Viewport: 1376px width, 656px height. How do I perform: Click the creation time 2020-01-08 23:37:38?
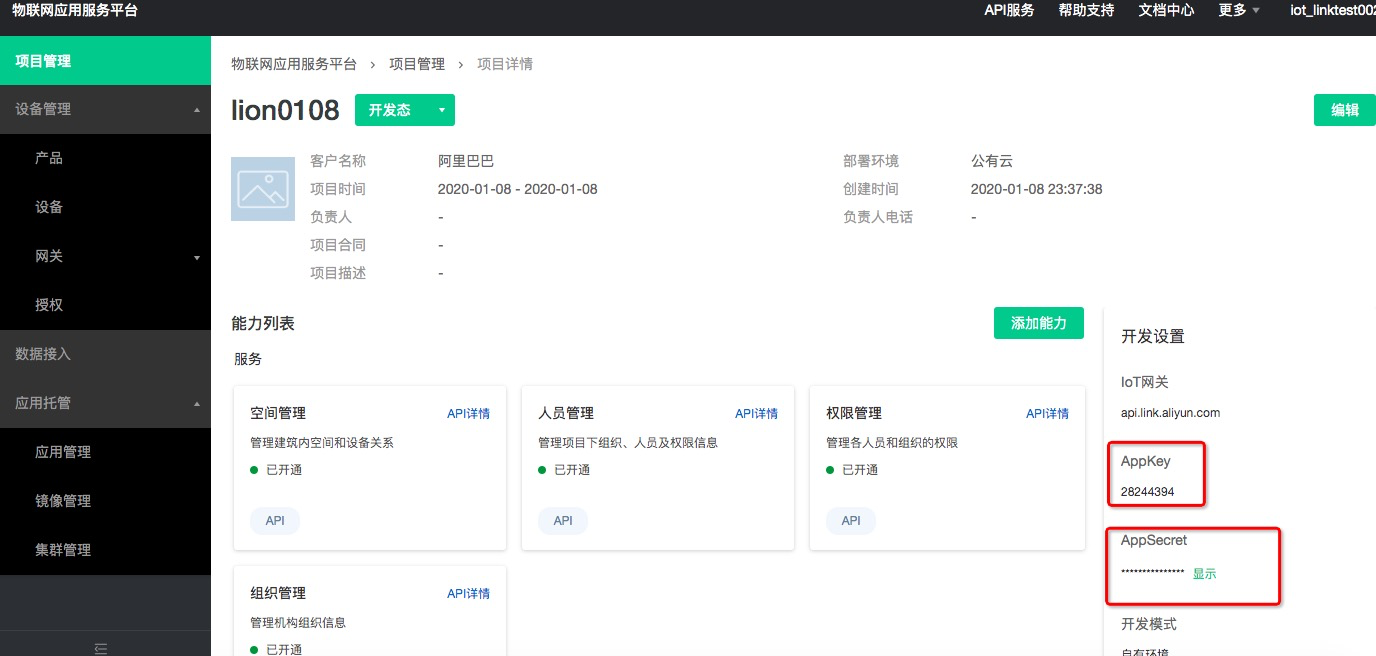point(1037,189)
